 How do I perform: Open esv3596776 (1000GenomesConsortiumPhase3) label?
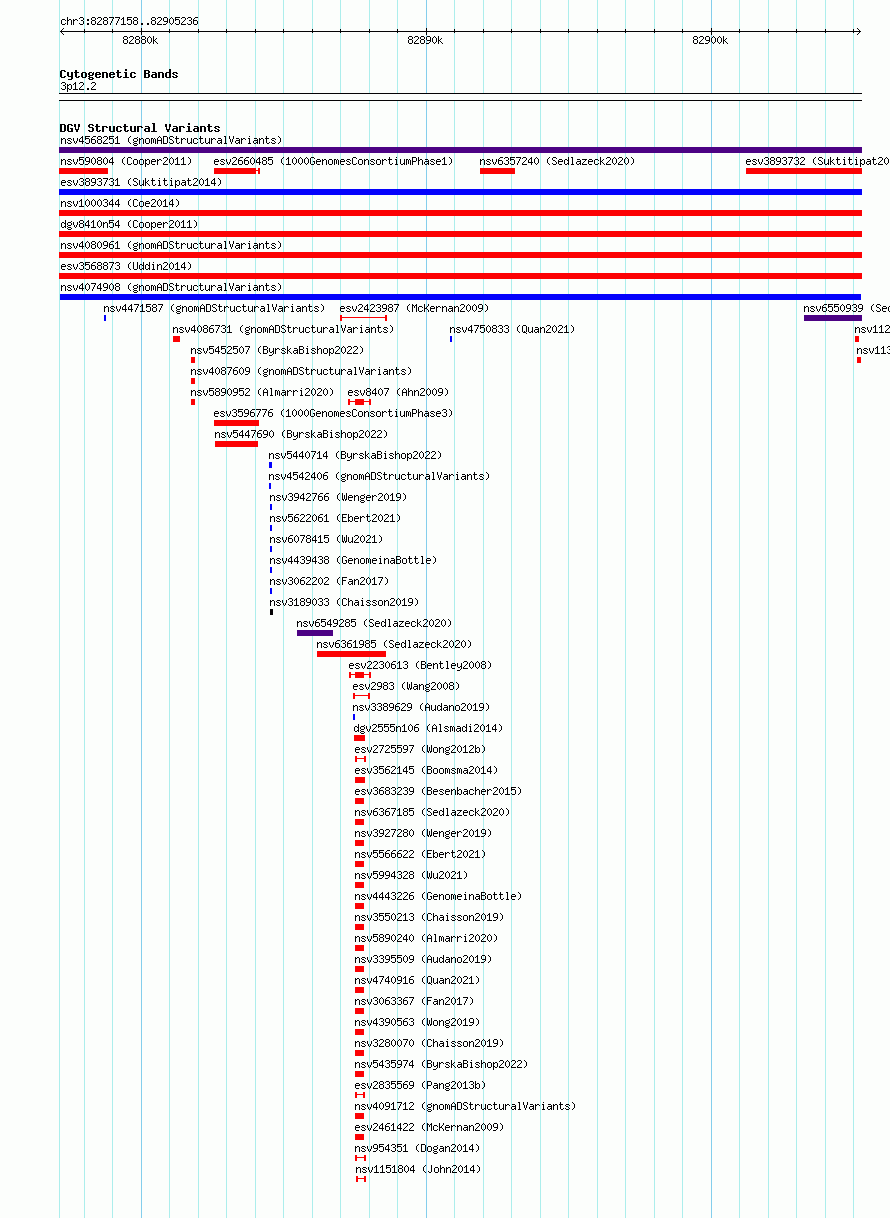point(333,413)
